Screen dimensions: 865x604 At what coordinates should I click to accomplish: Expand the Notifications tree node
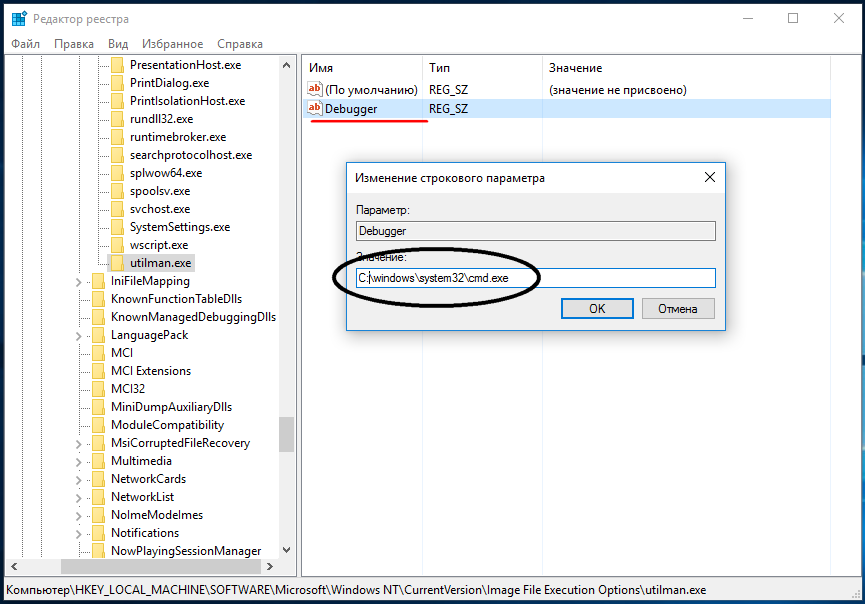pyautogui.click(x=78, y=534)
